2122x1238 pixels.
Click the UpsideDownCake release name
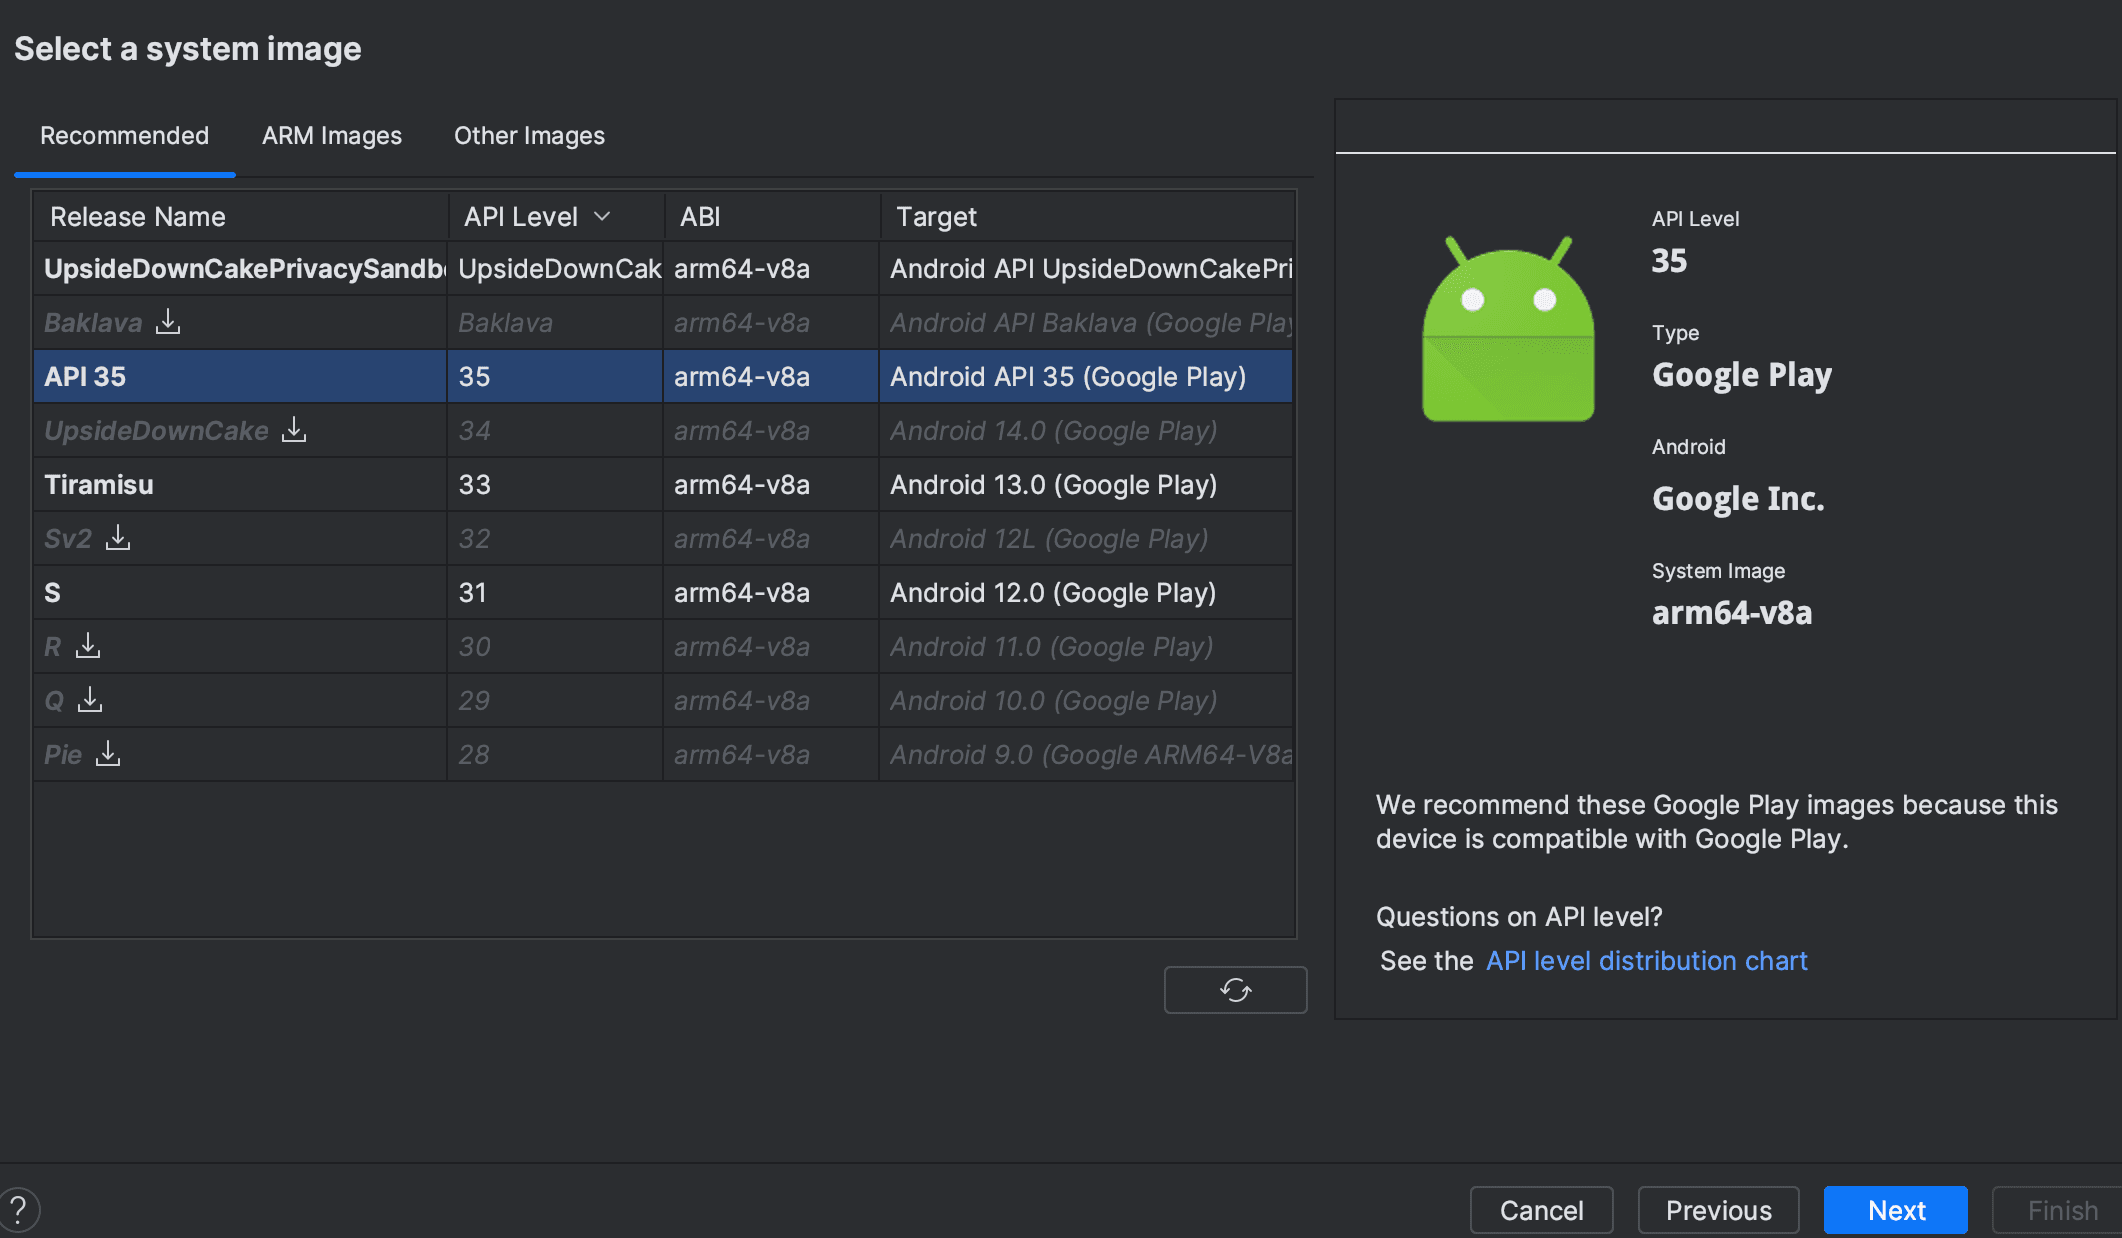pyautogui.click(x=156, y=431)
